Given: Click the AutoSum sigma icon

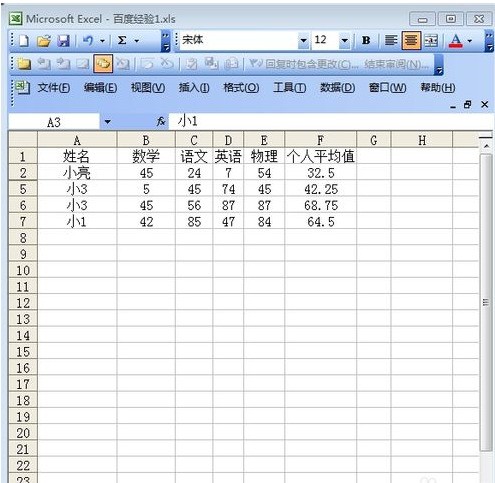Looking at the screenshot, I should [122, 41].
